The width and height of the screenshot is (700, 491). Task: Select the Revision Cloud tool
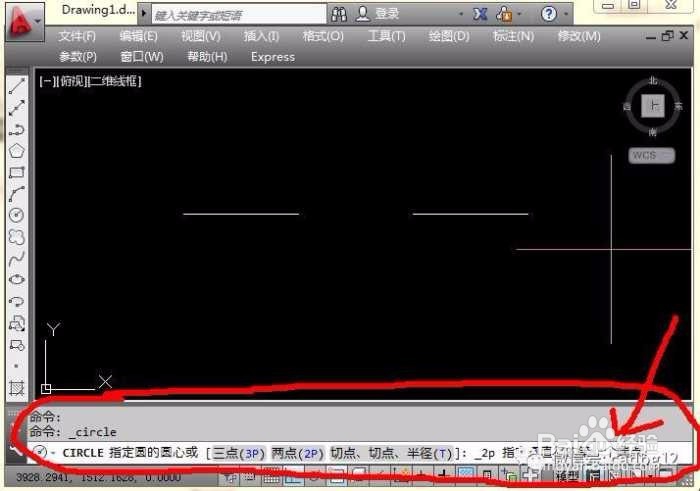point(17,237)
